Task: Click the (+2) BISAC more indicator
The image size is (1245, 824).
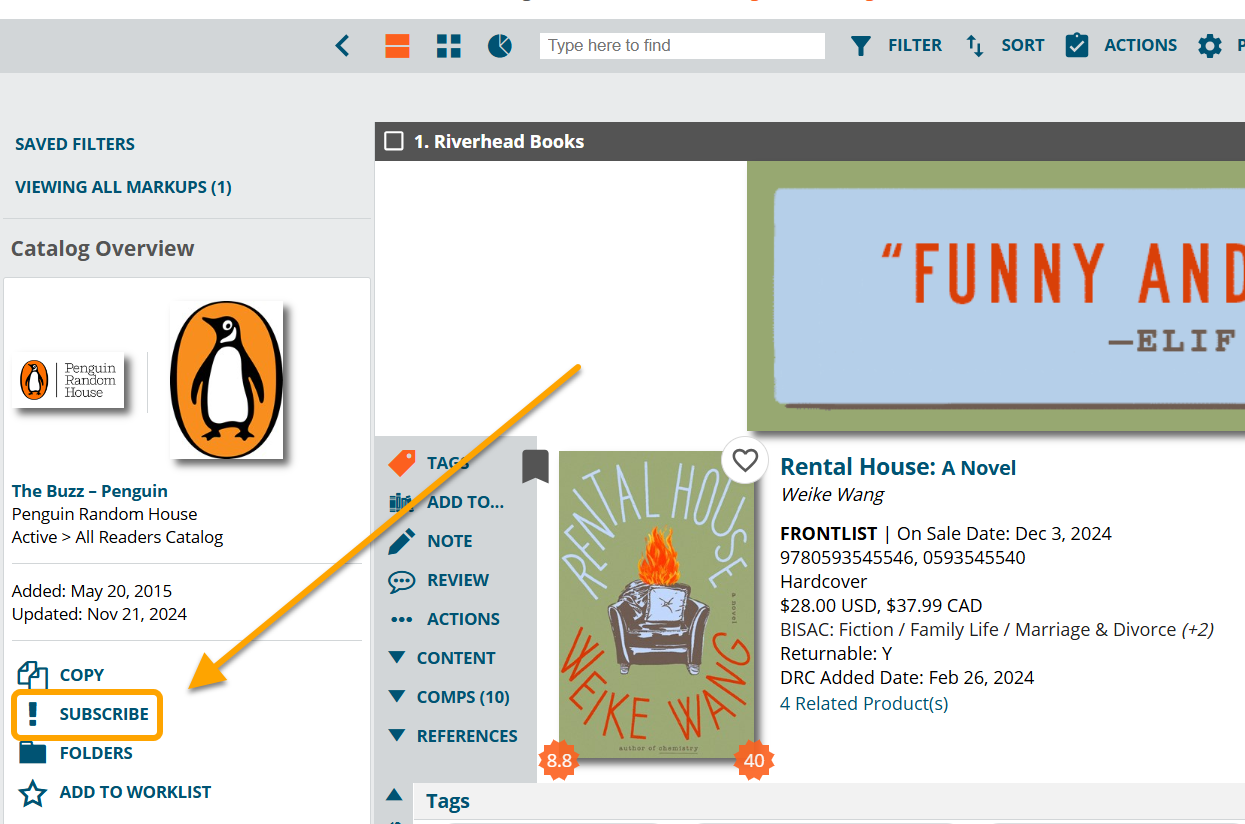Action: 1197,629
